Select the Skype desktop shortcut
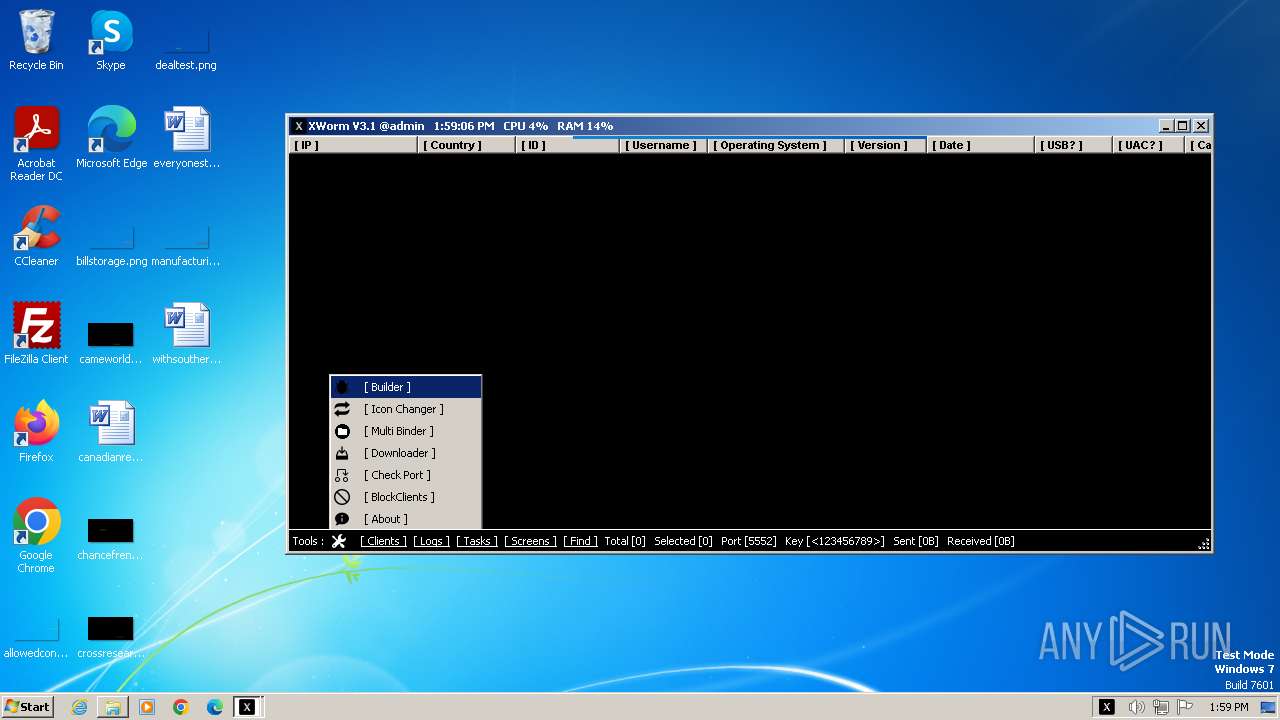This screenshot has height=720, width=1280. pyautogui.click(x=111, y=41)
